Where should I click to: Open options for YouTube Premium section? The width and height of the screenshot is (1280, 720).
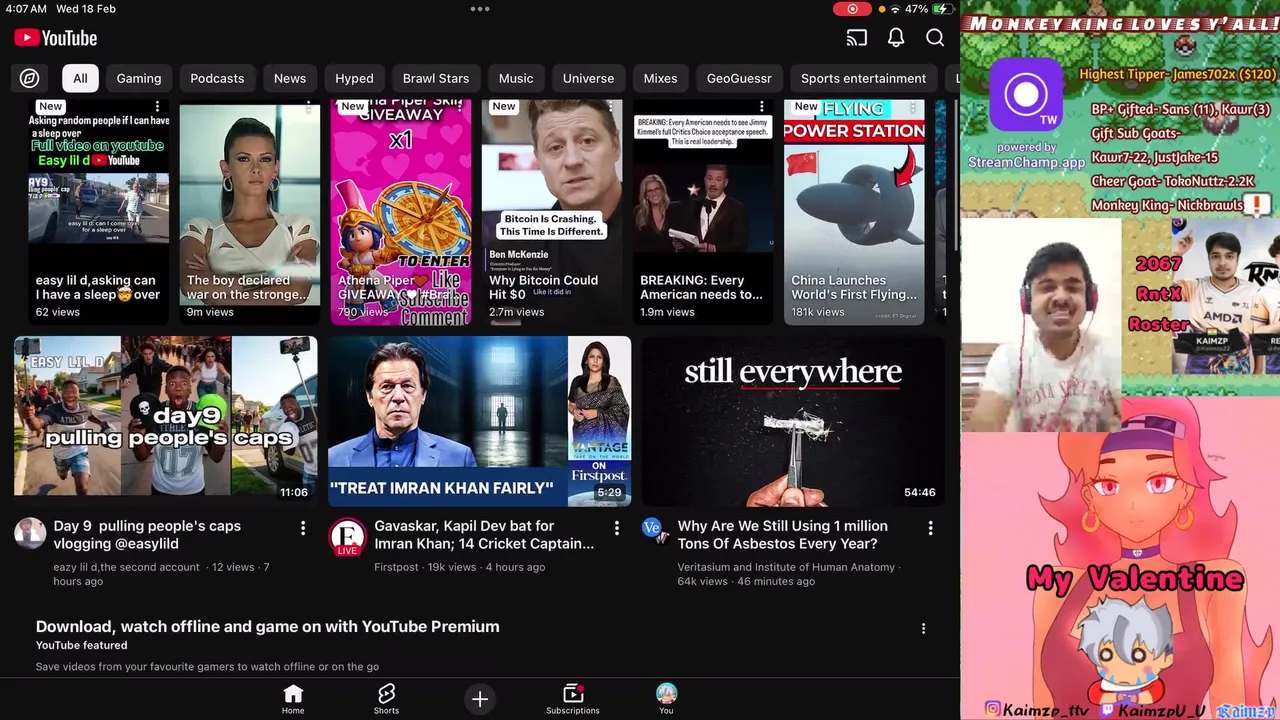click(x=923, y=628)
